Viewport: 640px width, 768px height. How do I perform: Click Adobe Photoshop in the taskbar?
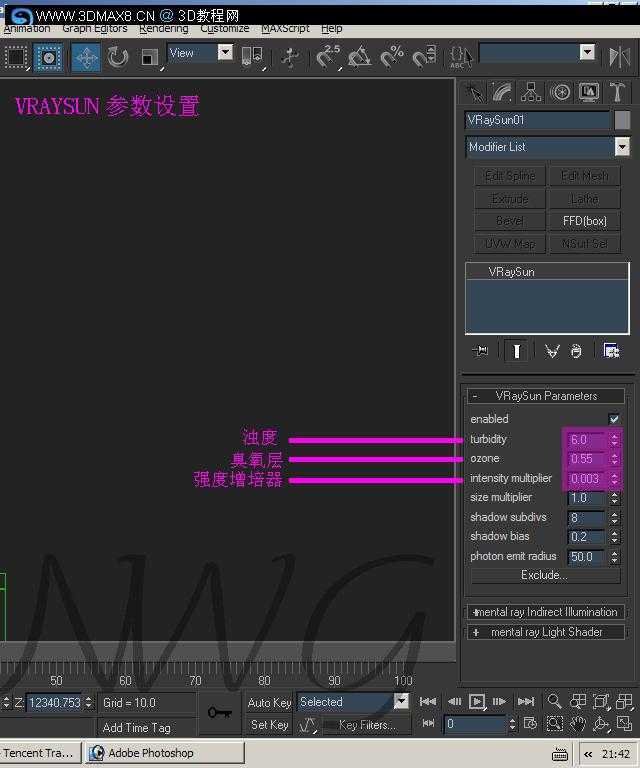pos(165,753)
